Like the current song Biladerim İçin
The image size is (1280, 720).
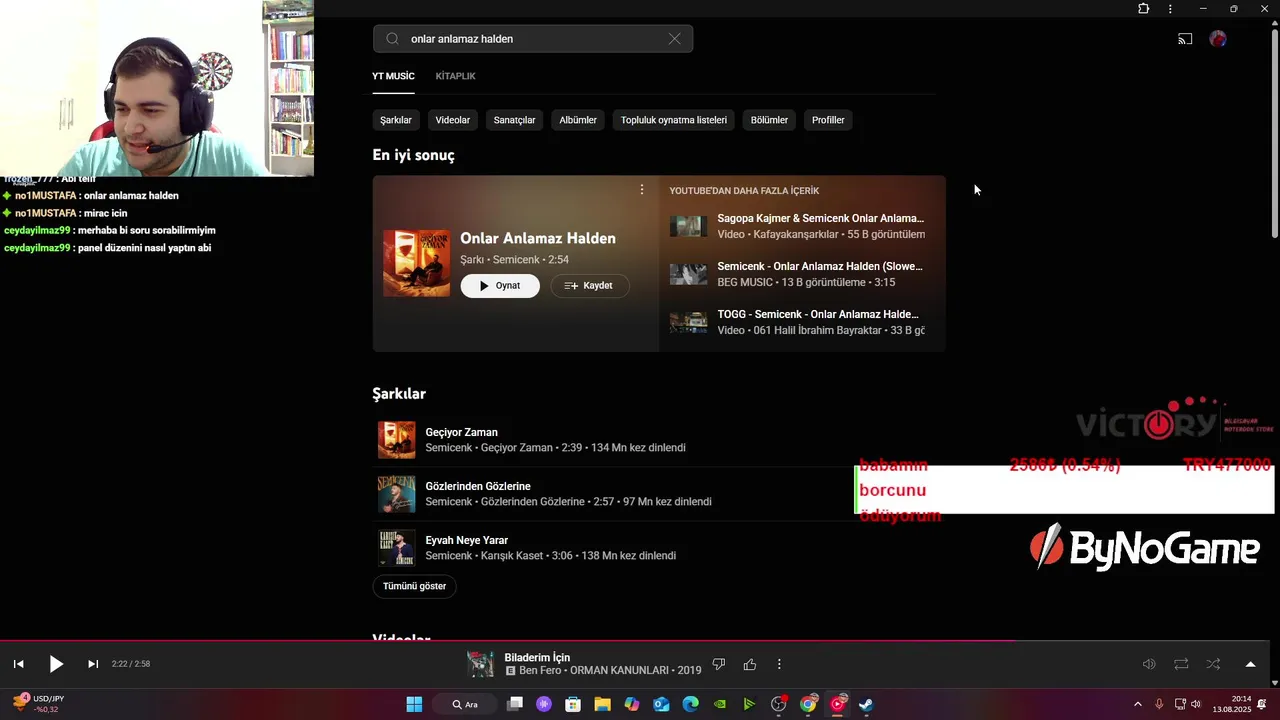[x=750, y=664]
